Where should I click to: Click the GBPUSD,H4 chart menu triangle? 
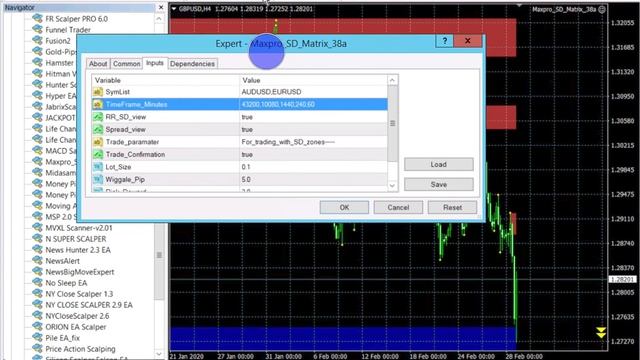(x=174, y=9)
